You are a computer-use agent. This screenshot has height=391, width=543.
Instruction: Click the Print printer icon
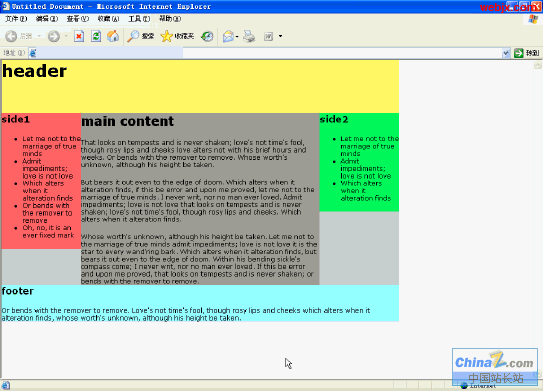249,36
